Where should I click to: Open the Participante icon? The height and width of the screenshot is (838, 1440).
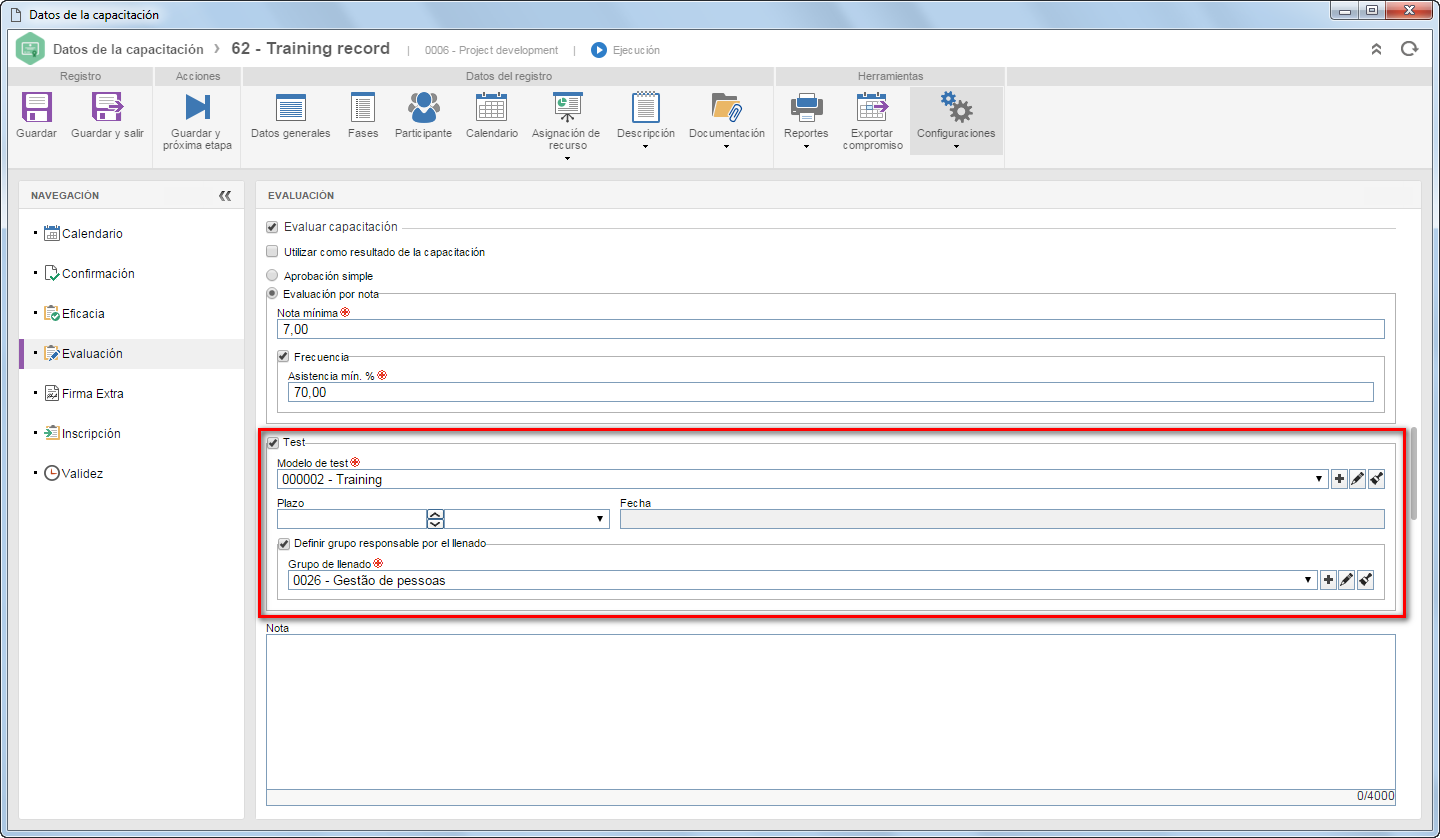[x=423, y=106]
